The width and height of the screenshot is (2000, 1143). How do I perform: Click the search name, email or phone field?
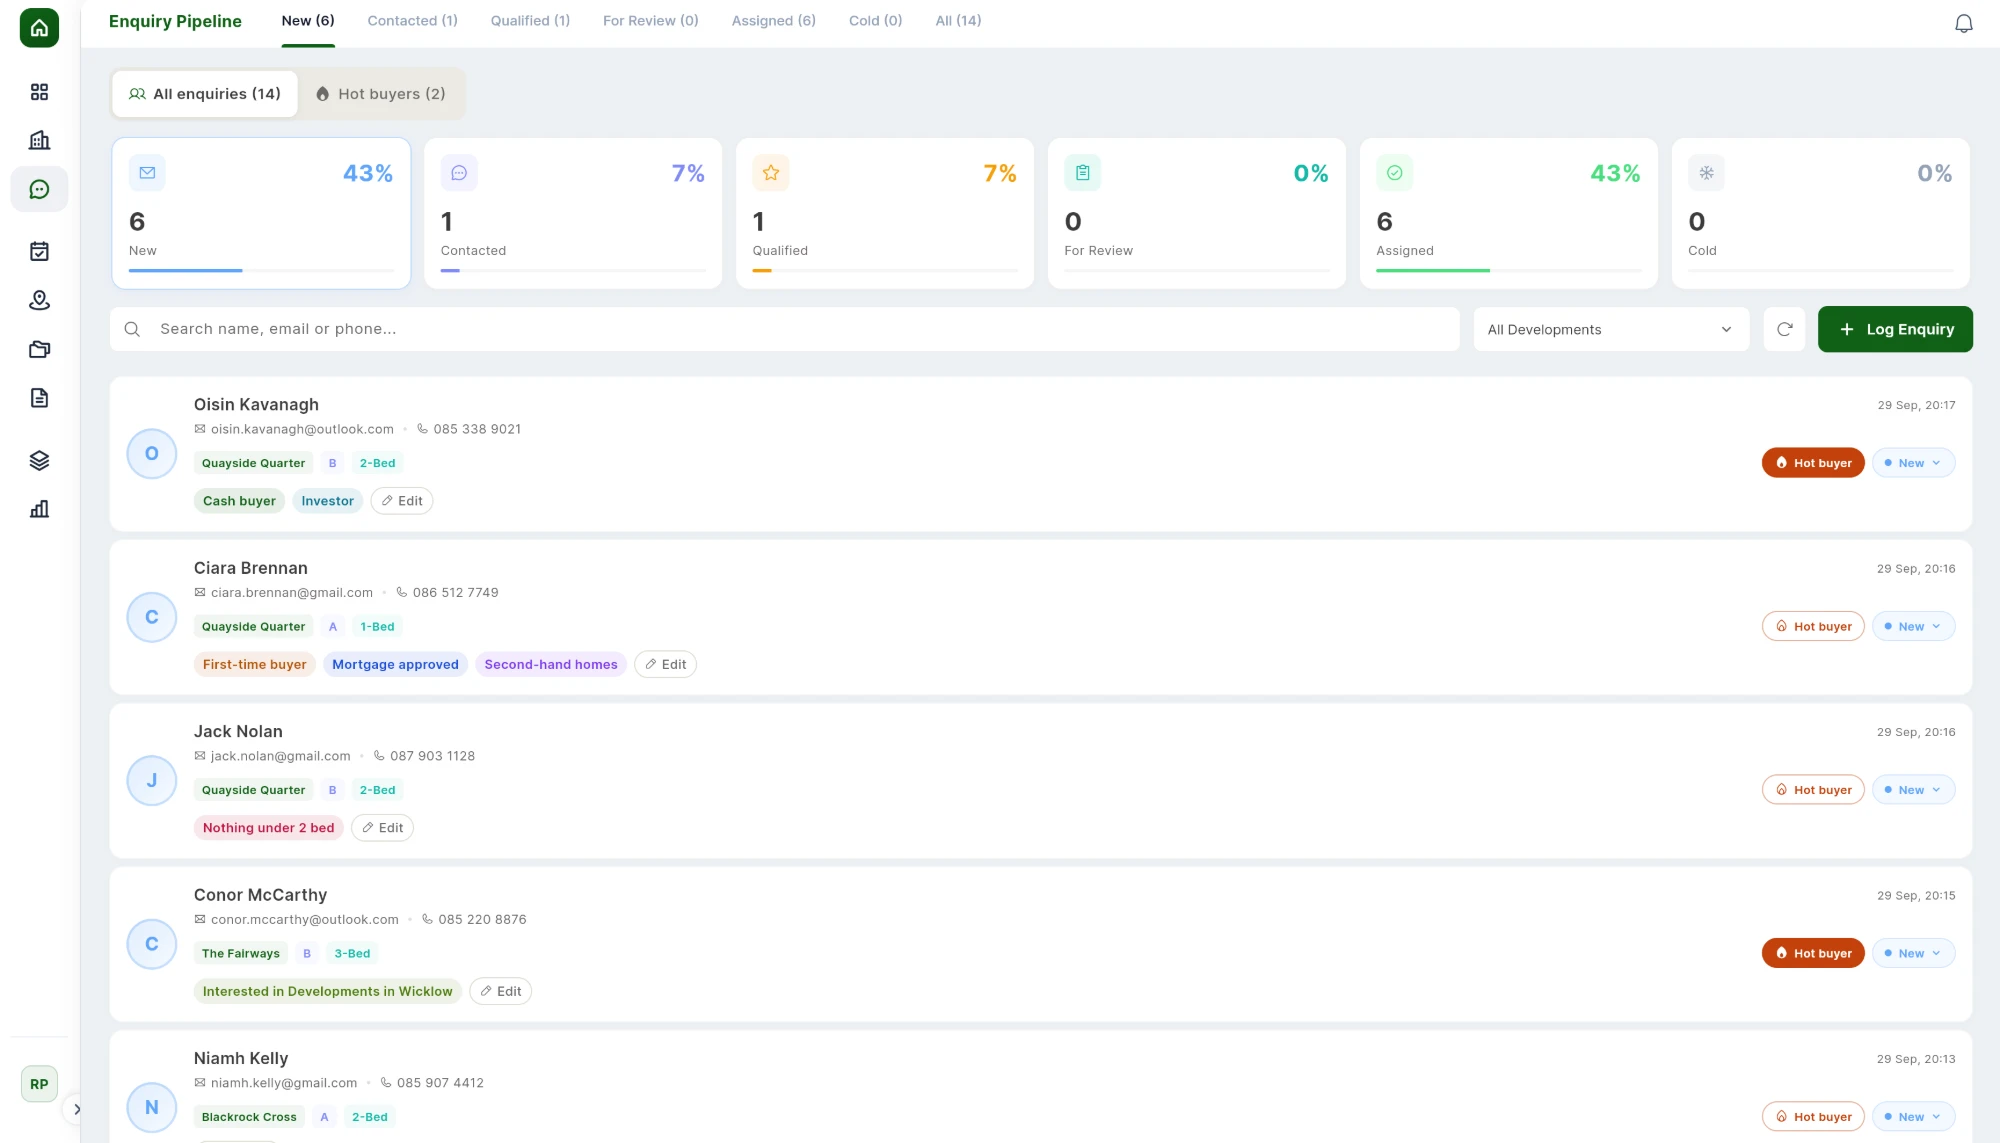[785, 329]
